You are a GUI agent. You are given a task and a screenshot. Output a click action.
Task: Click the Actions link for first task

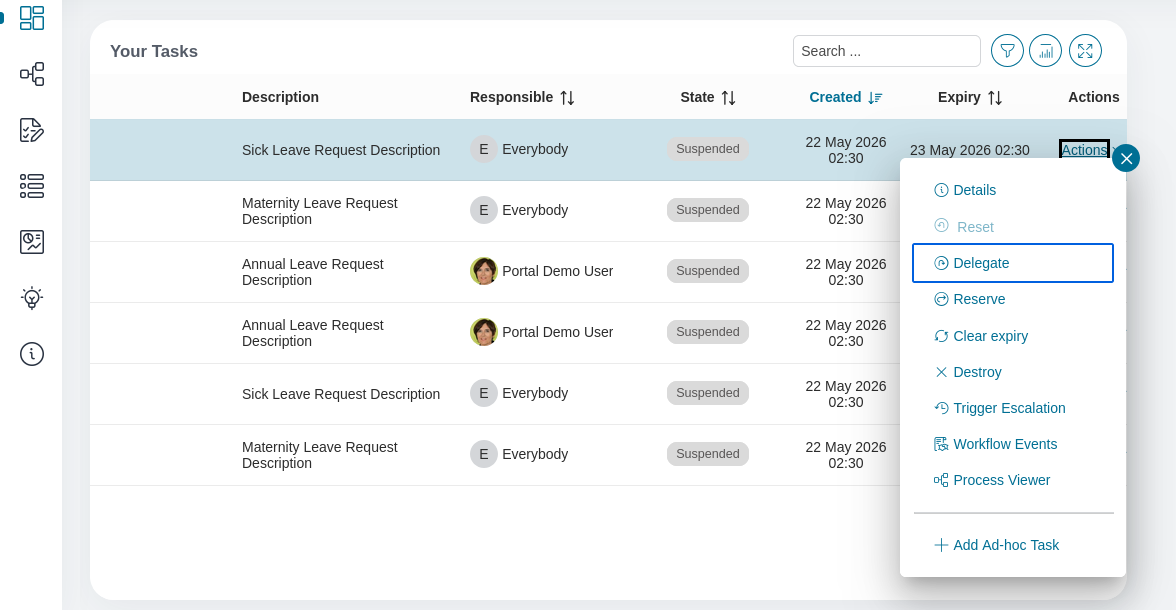pos(1084,150)
